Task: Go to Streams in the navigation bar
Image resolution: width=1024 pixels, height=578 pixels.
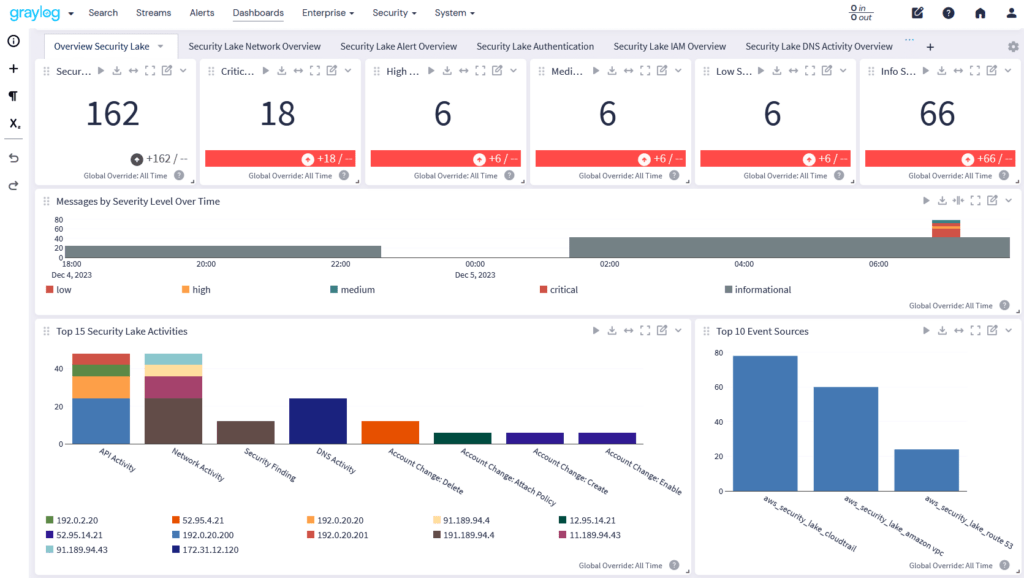Action: (x=153, y=13)
